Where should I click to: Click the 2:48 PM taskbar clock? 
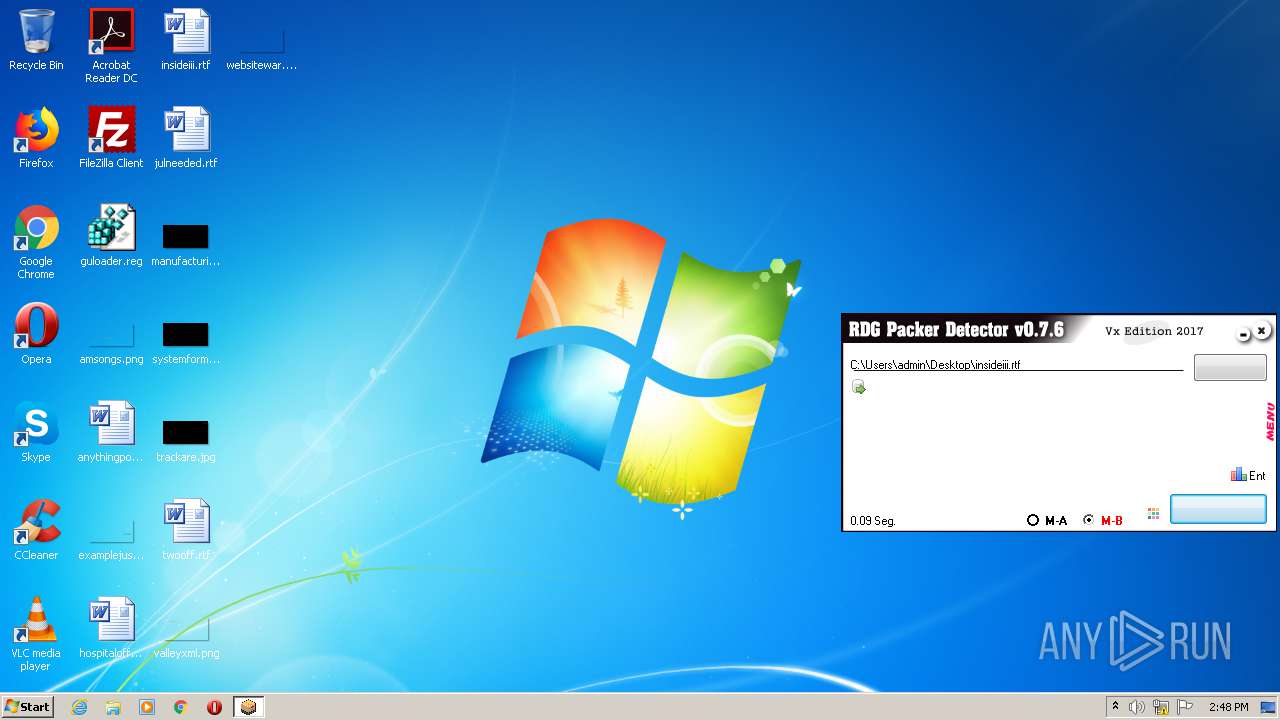1228,707
